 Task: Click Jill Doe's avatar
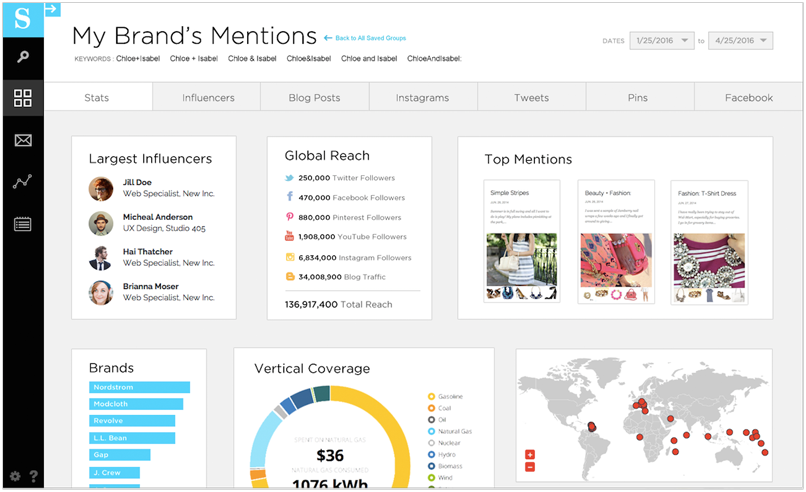[101, 189]
